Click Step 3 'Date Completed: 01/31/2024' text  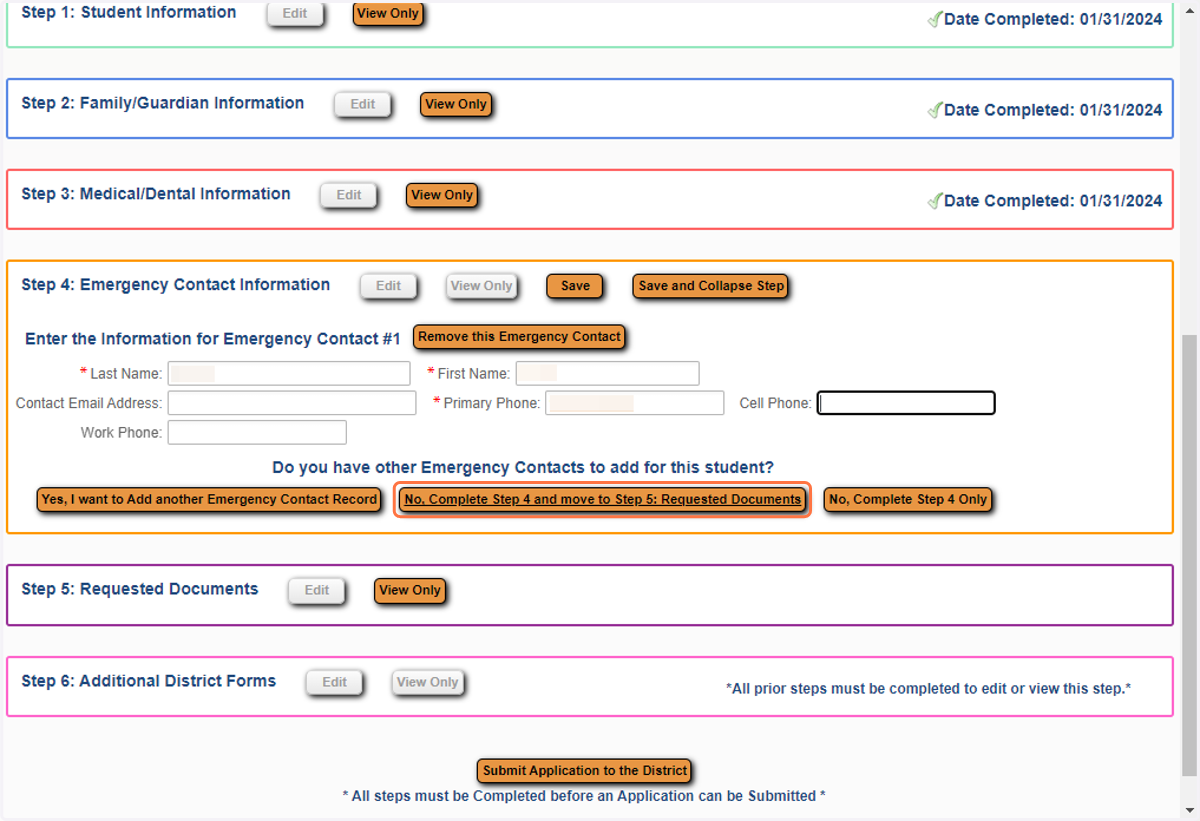coord(1053,201)
